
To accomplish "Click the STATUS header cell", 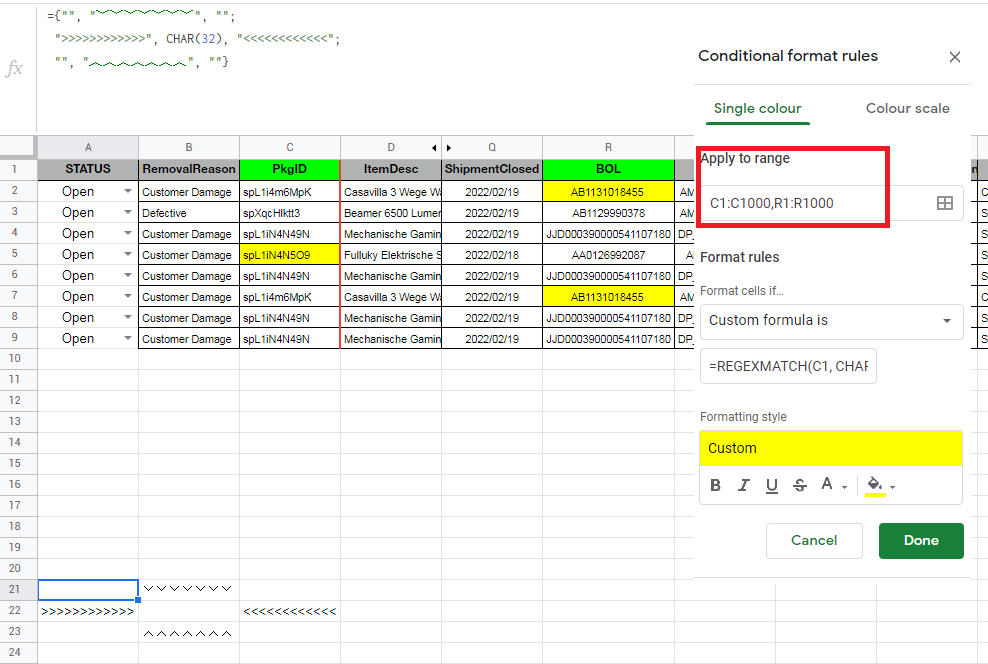I will click(x=88, y=169).
